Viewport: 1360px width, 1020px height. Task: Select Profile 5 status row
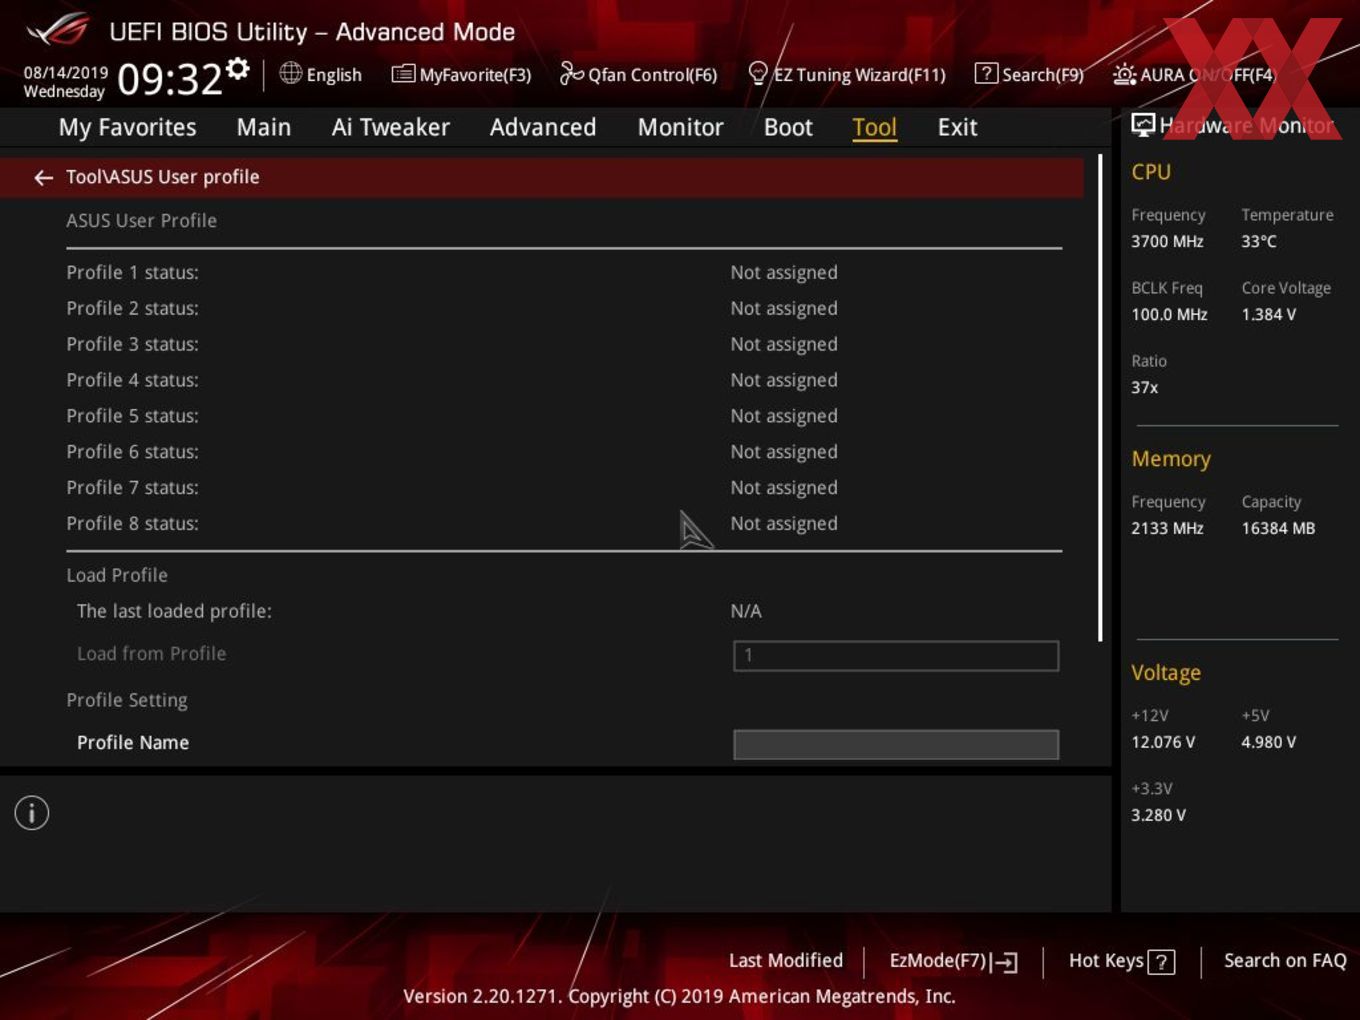[564, 416]
